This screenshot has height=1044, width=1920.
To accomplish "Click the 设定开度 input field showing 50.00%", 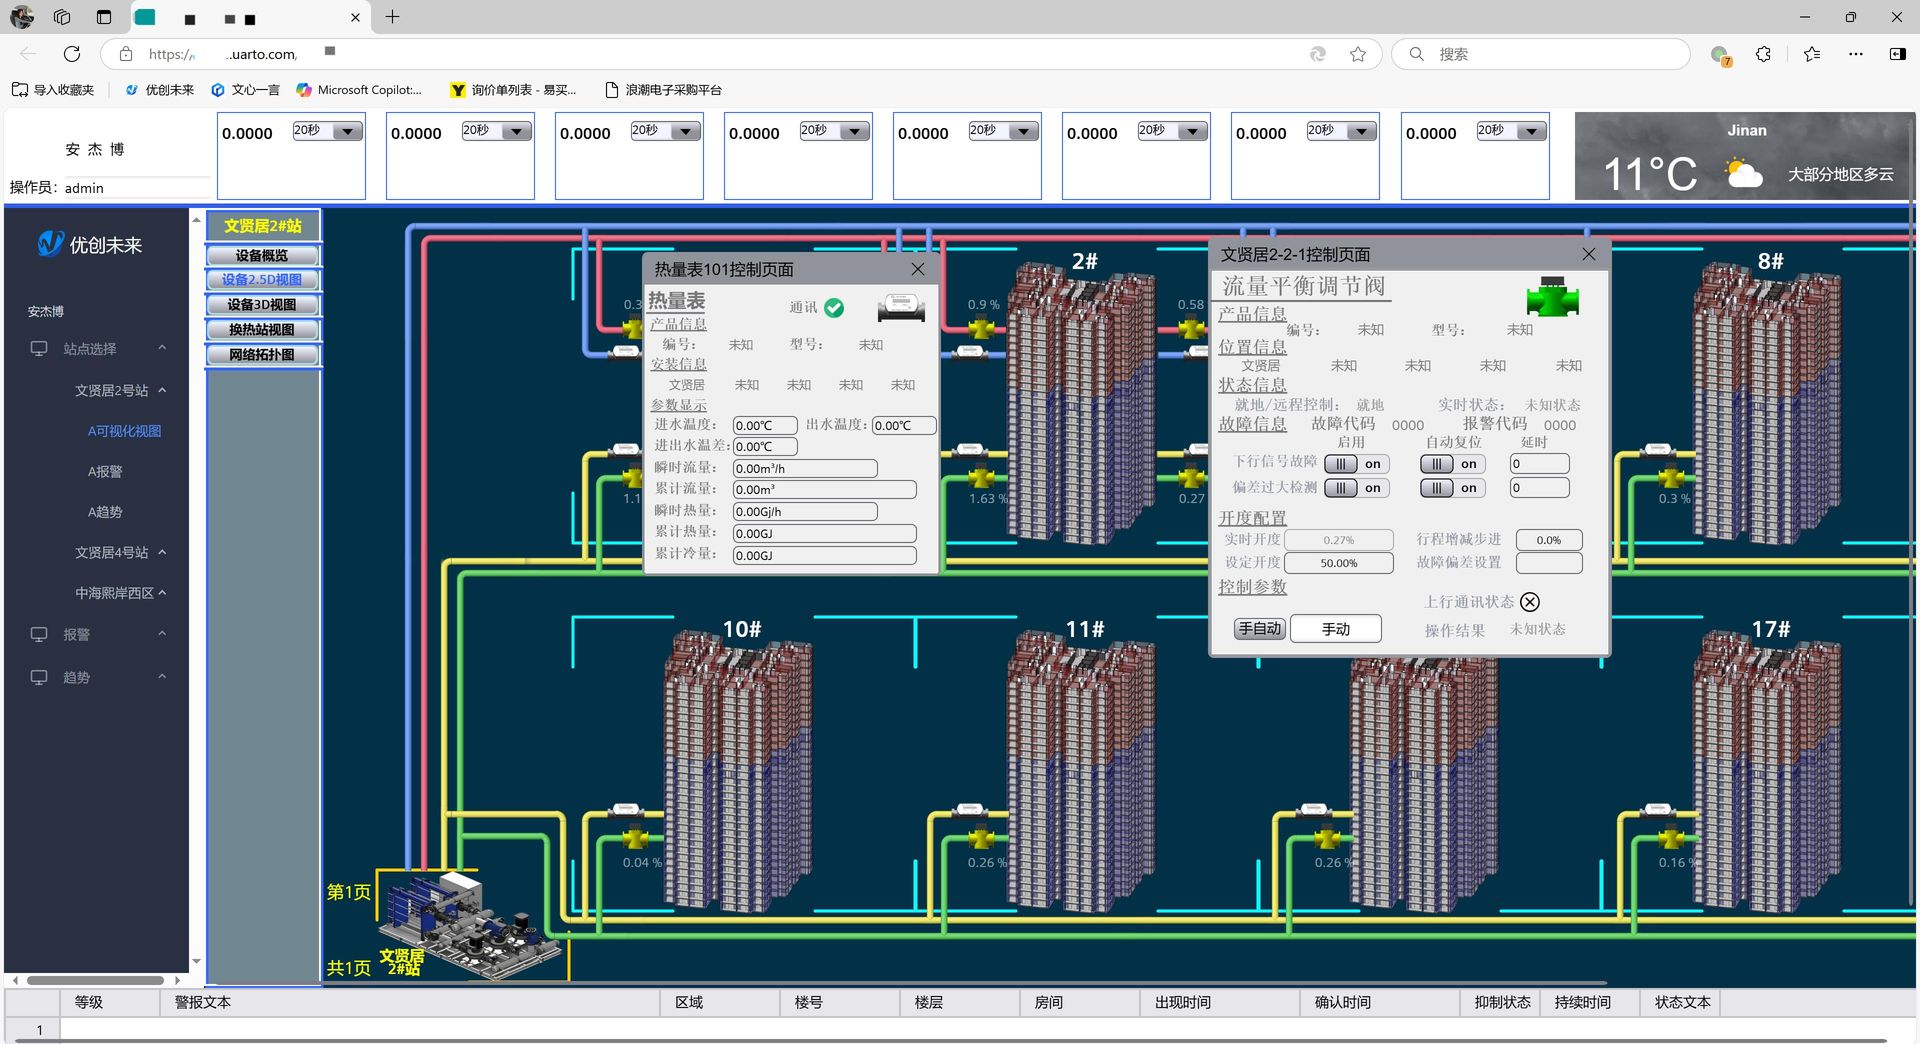I will click(1338, 563).
